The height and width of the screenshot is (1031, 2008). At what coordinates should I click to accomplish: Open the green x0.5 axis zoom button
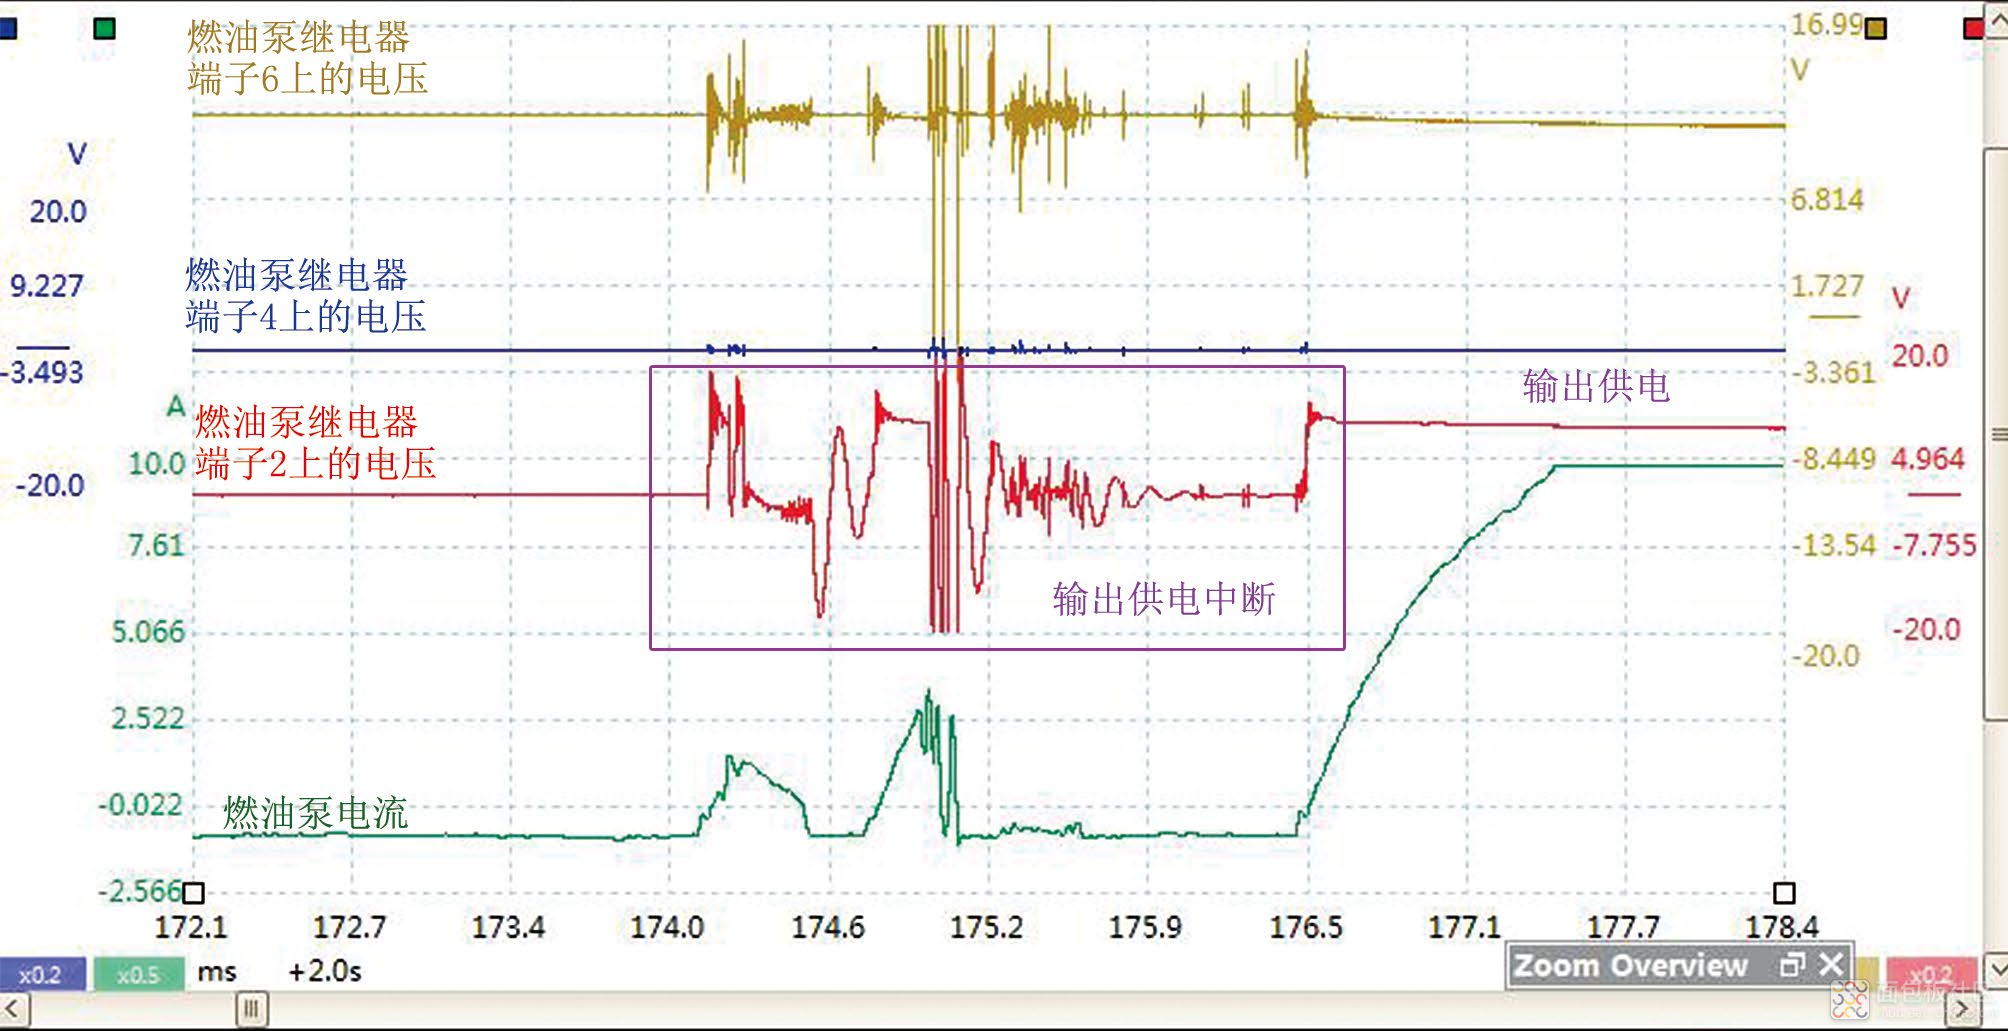coord(139,975)
